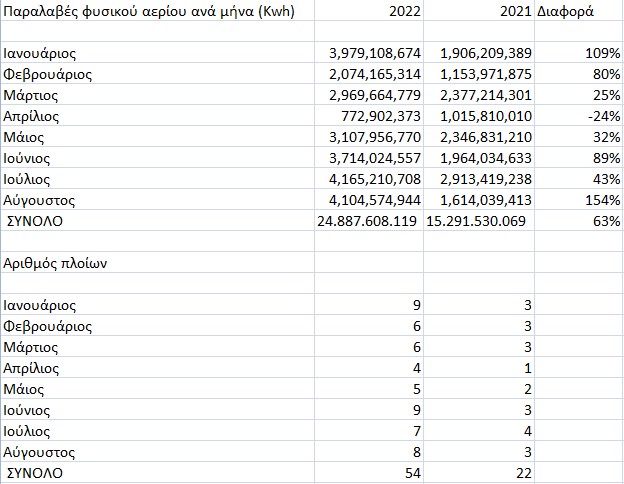Select cell containing 3,107,956,770
The height and width of the screenshot is (484, 624).
coord(367,137)
